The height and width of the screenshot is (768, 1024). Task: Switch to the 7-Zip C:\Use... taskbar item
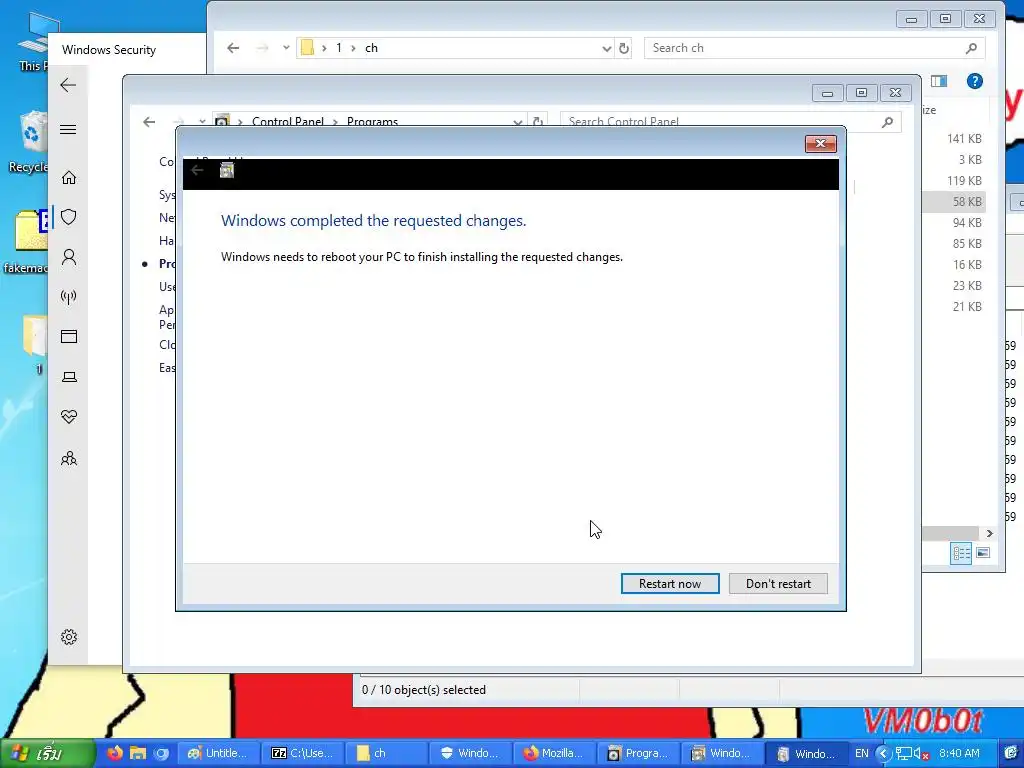pos(303,753)
